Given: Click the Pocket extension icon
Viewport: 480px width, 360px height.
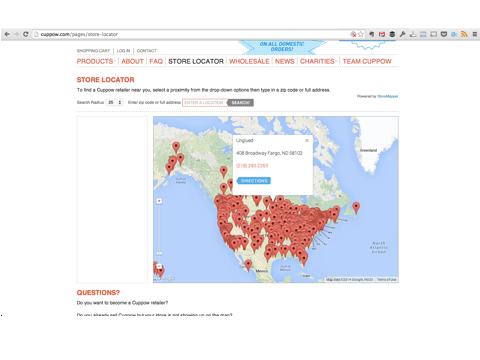Looking at the screenshot, I should pyautogui.click(x=444, y=34).
